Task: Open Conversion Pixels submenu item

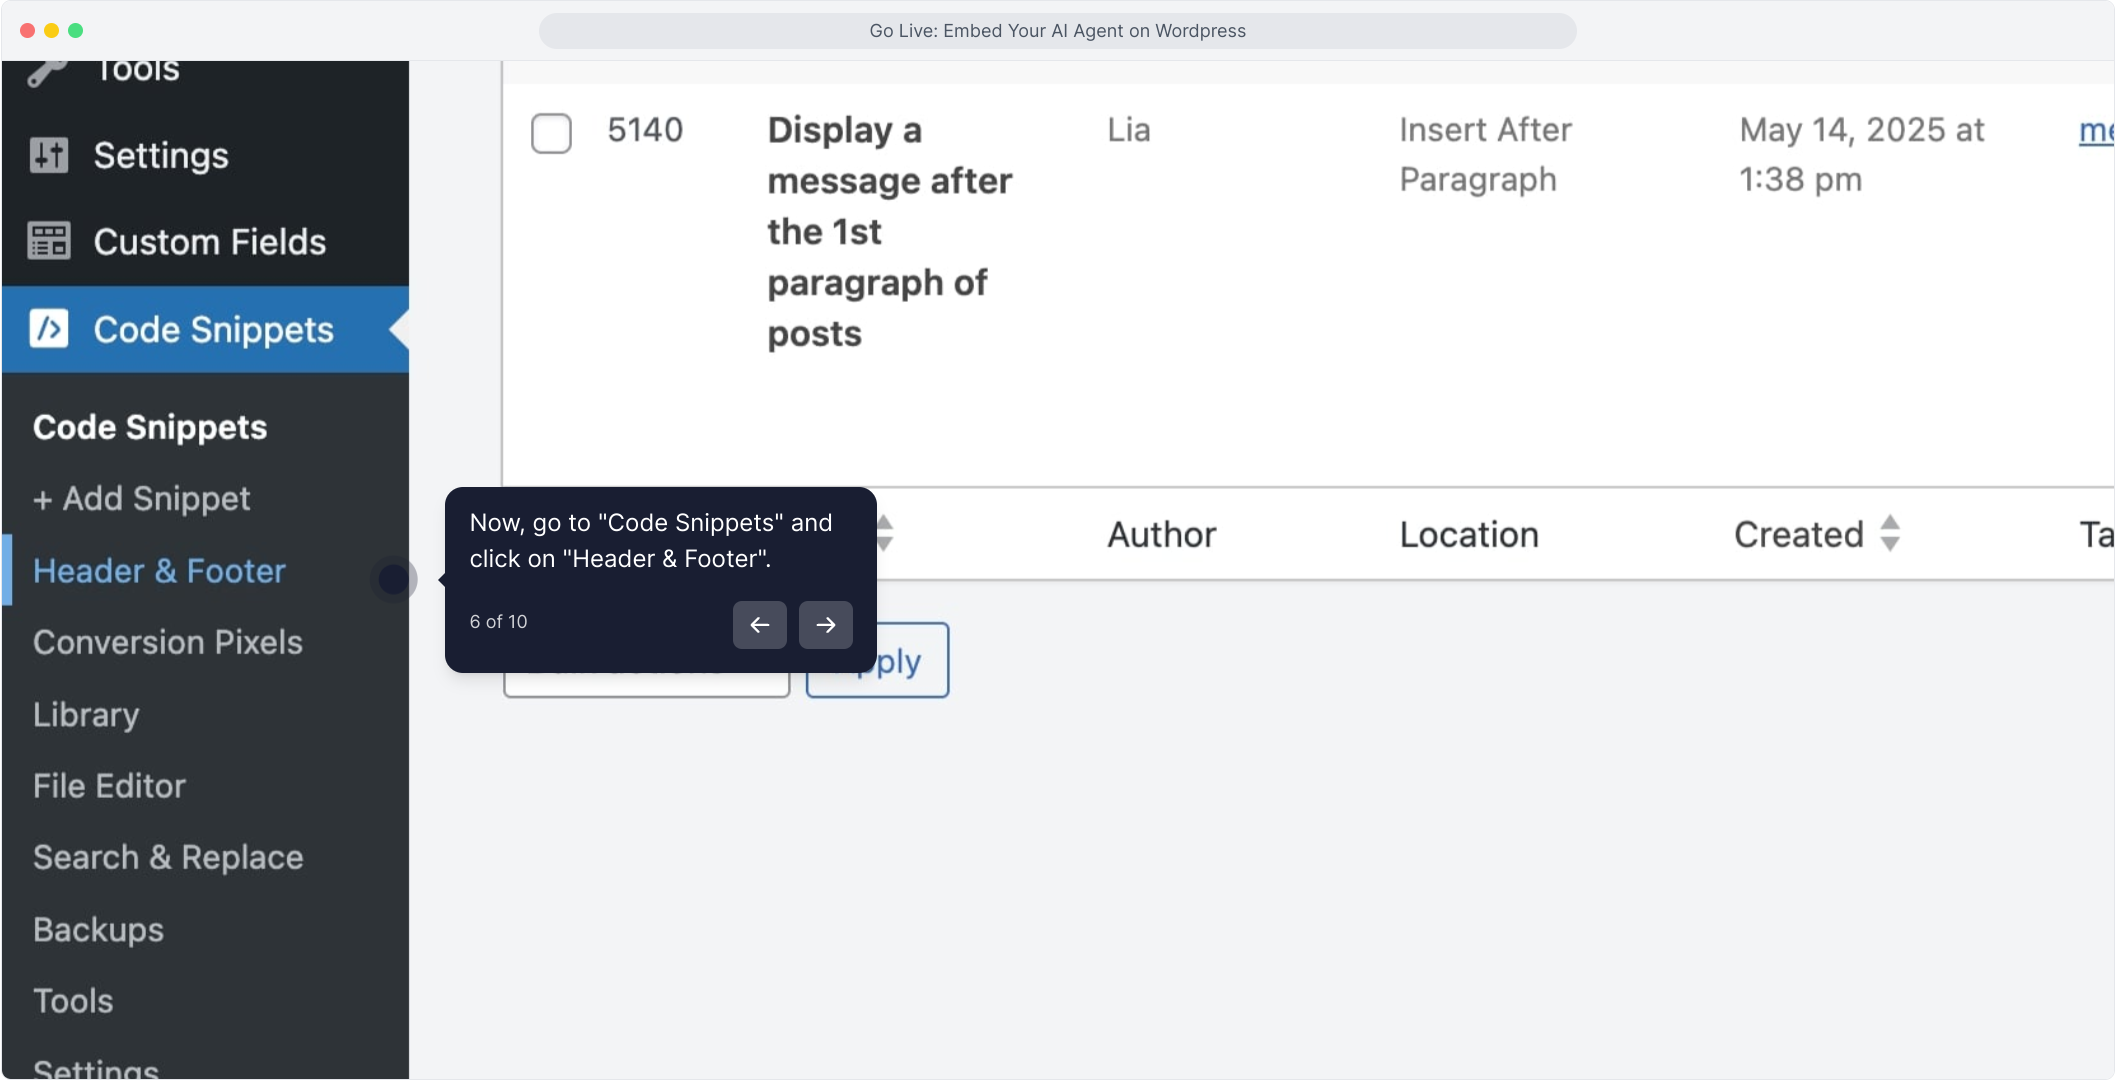Action: [167, 642]
